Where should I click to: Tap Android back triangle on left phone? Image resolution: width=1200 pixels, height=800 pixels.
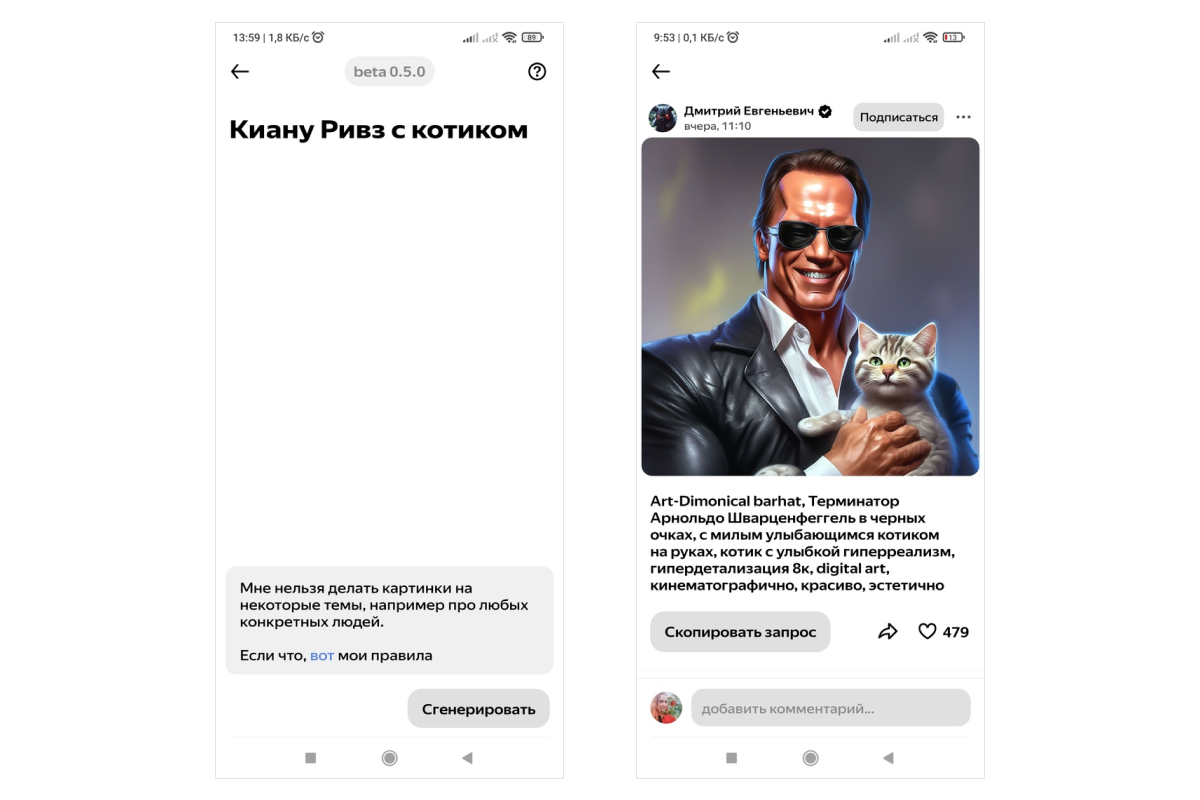pyautogui.click(x=467, y=758)
